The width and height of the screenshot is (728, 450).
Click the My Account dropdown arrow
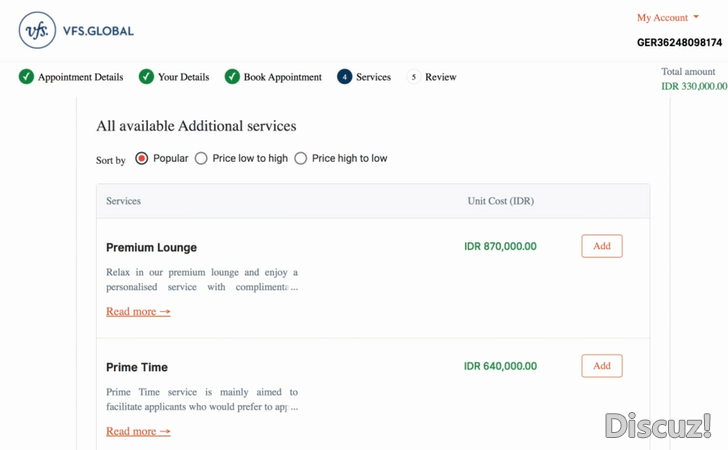[696, 17]
